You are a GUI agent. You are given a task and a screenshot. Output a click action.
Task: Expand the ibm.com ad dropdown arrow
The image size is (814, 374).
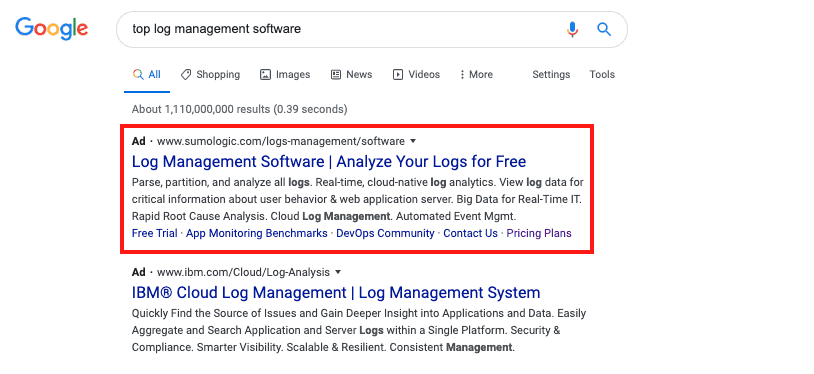(x=338, y=272)
